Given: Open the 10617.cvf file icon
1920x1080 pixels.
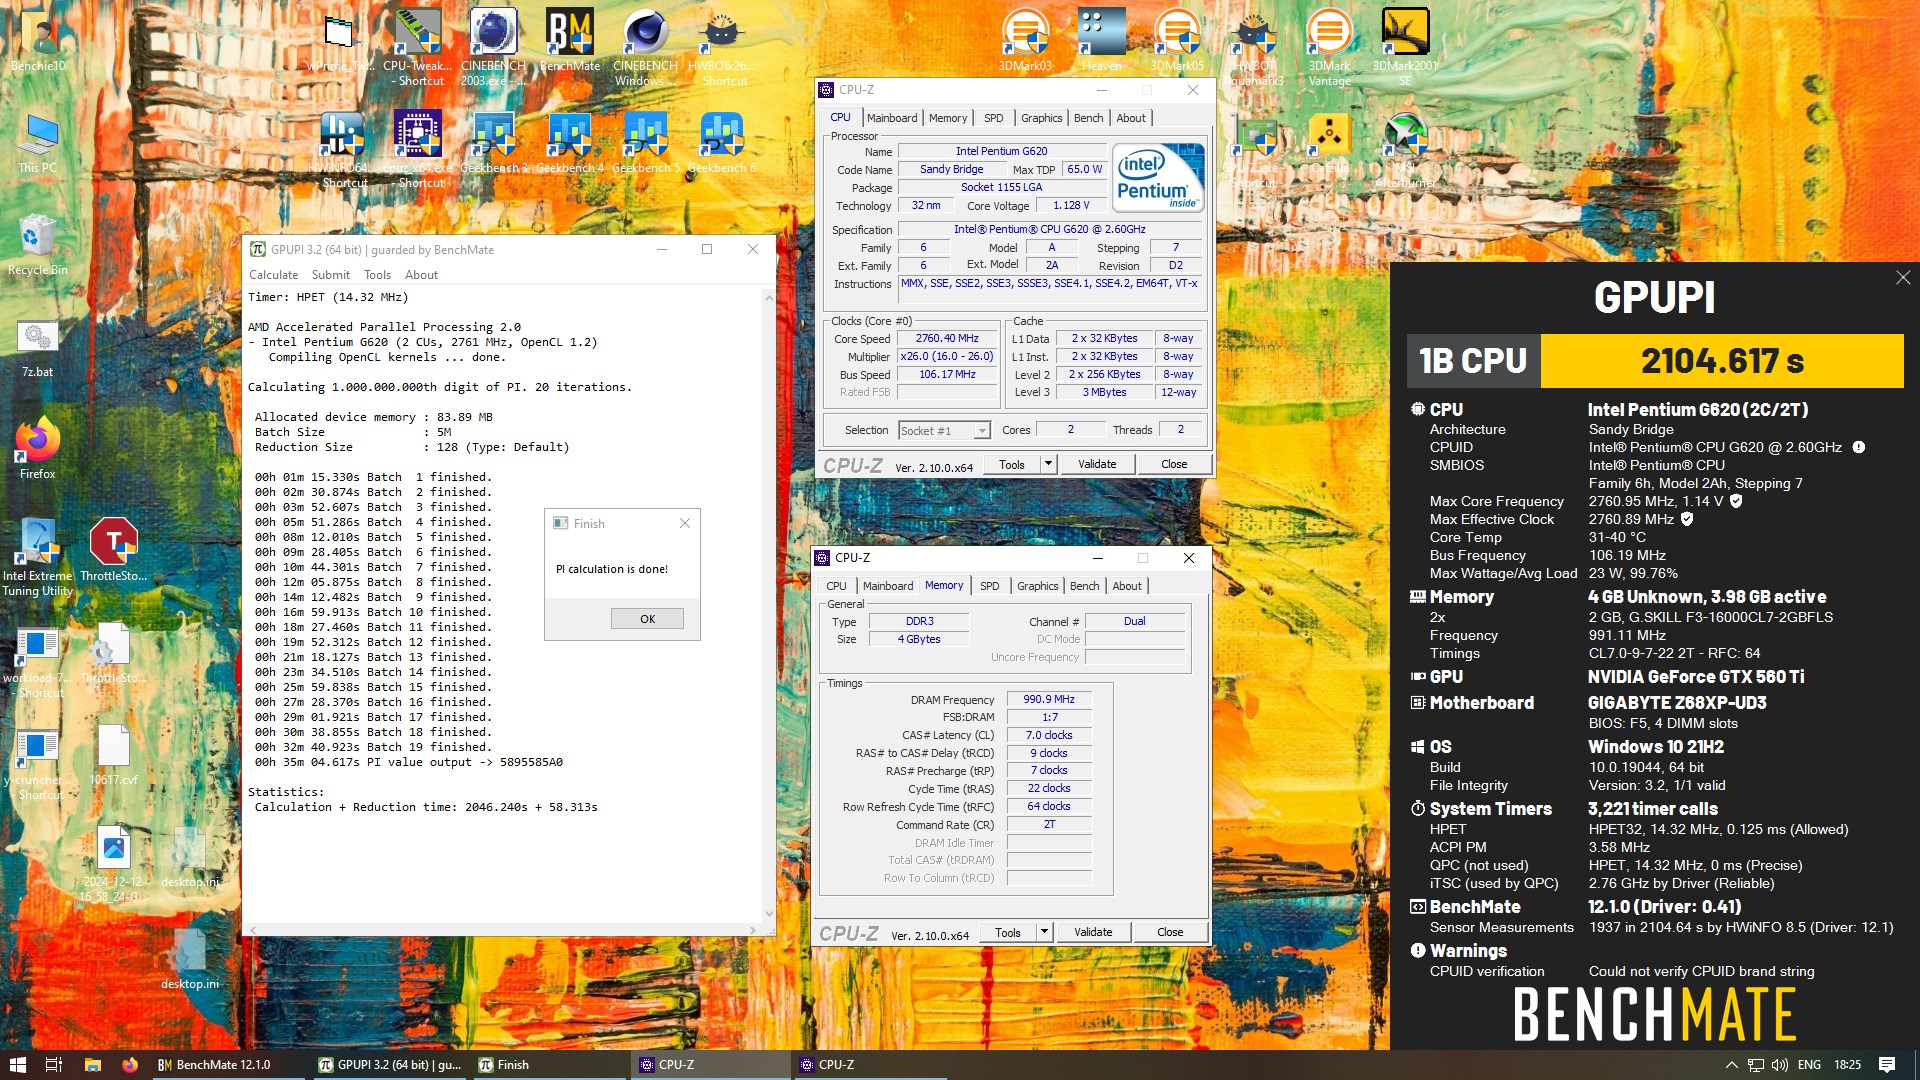Looking at the screenshot, I should [113, 754].
